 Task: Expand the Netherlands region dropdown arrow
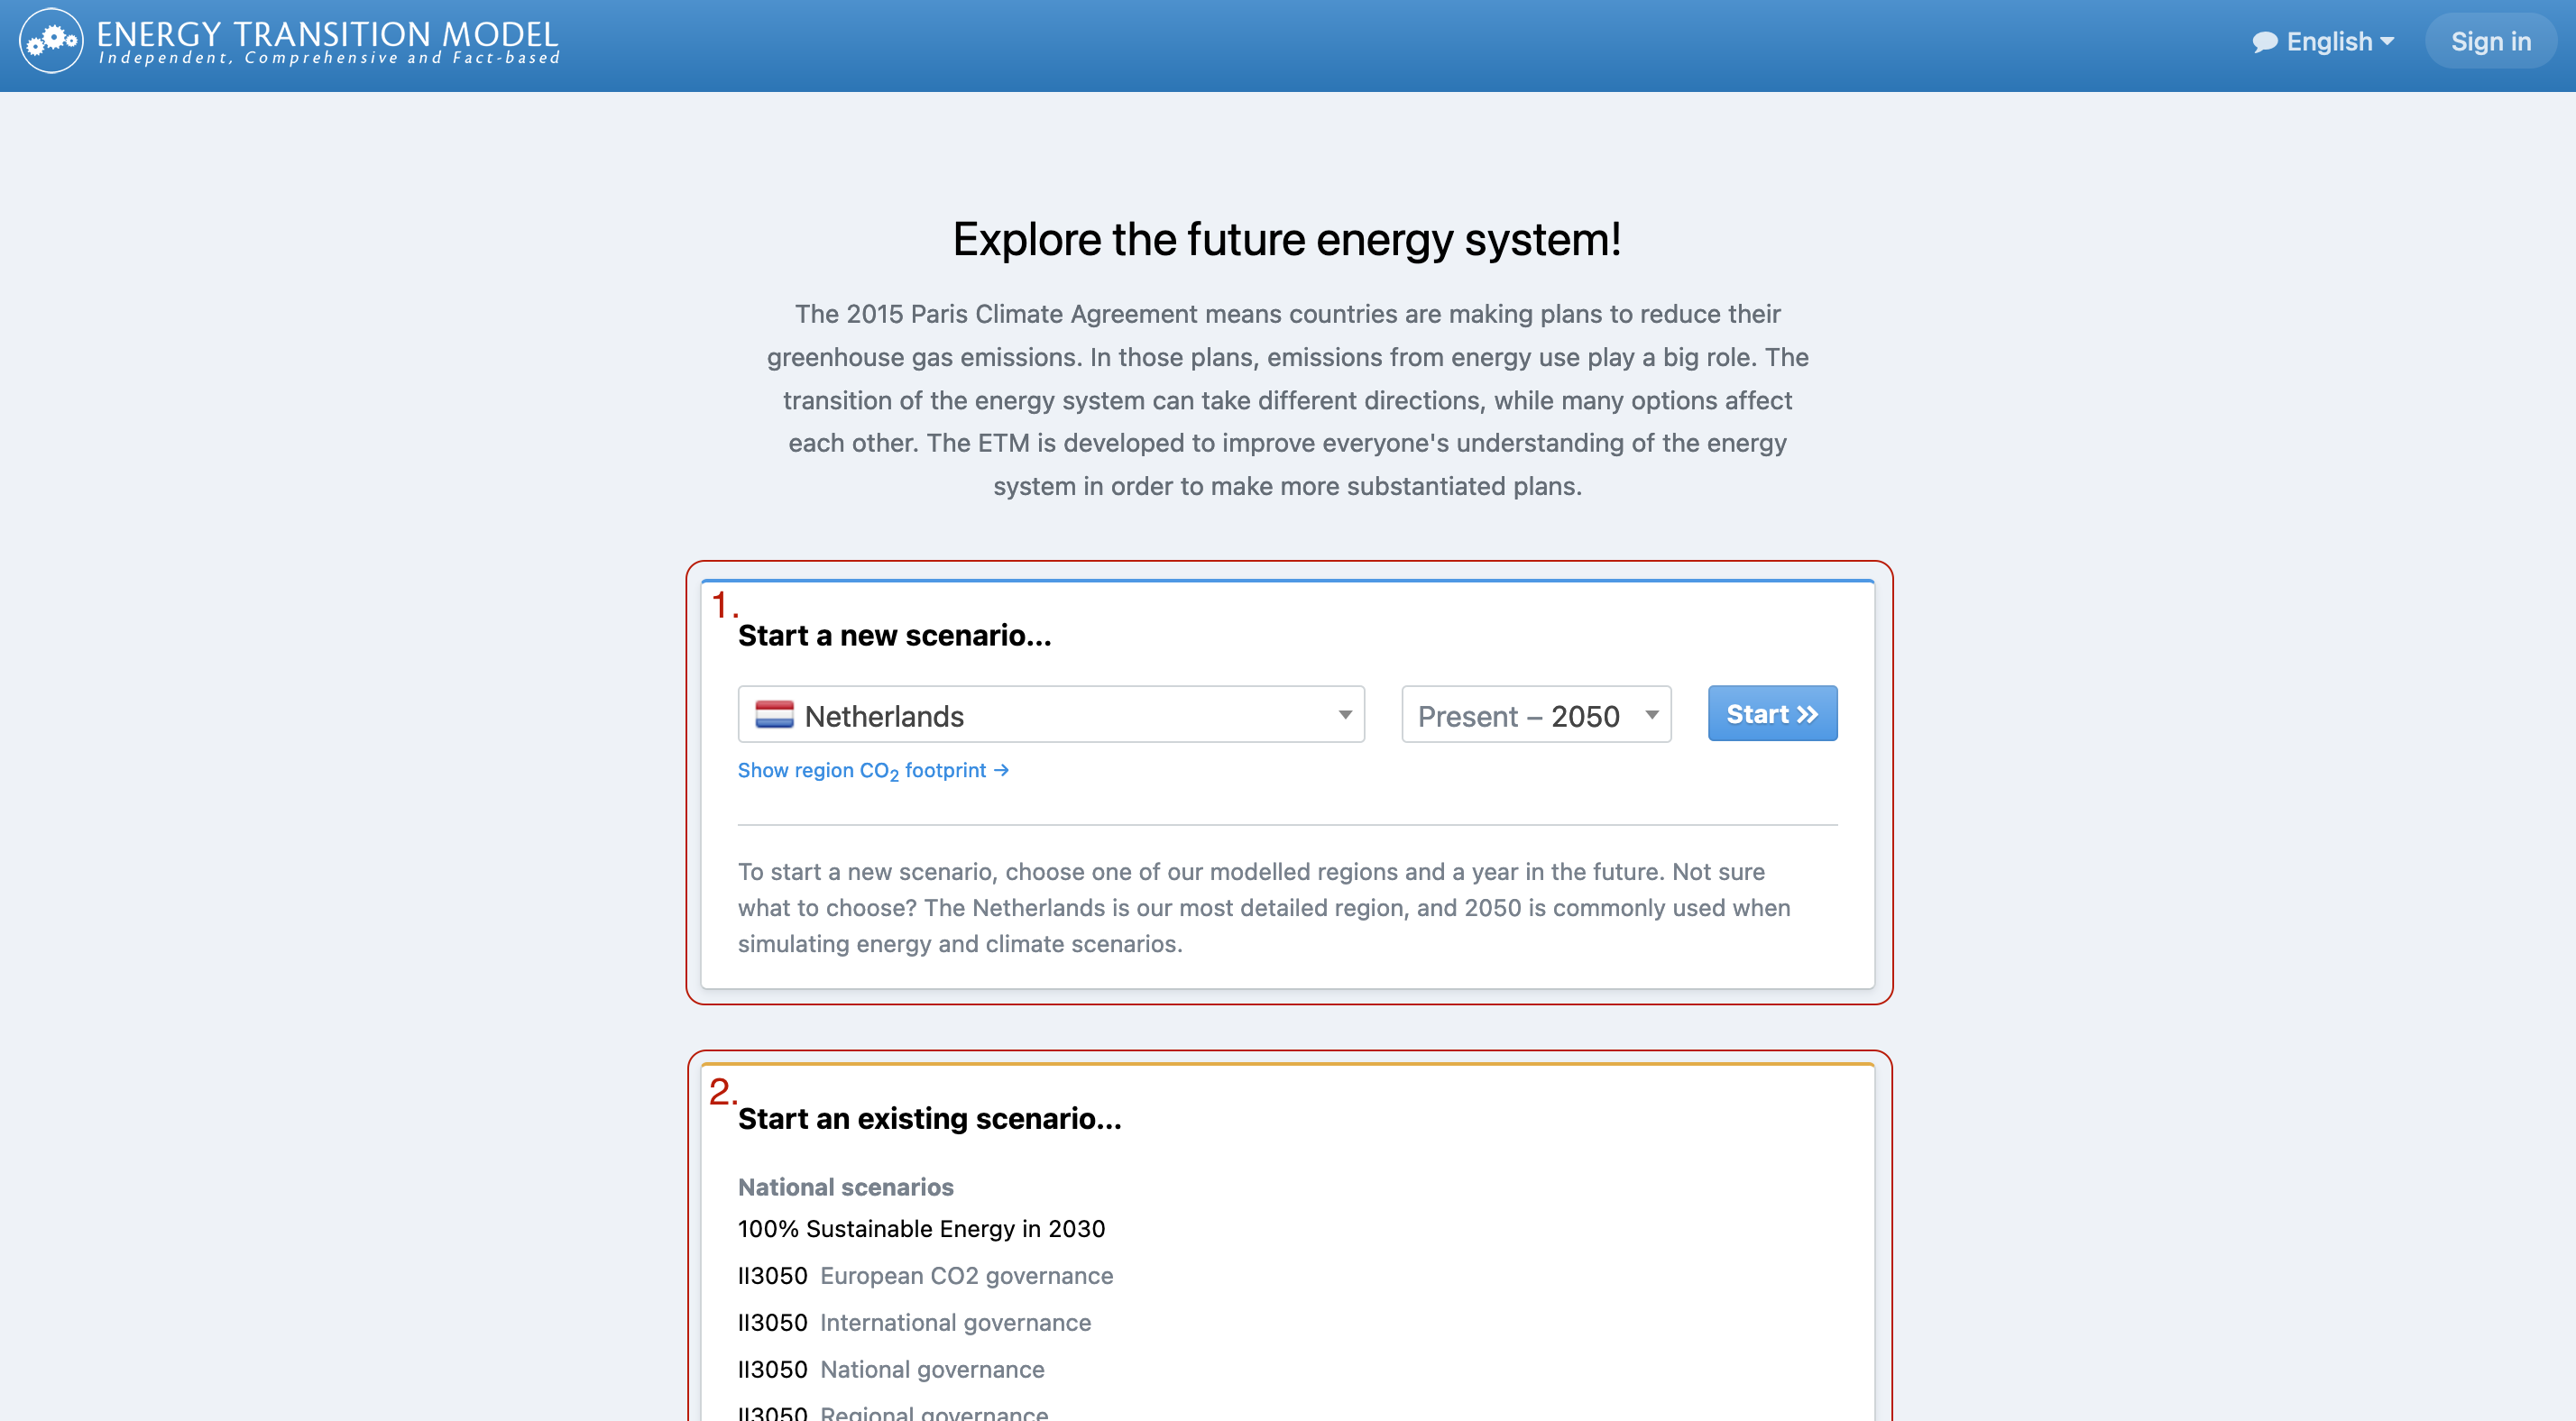(x=1345, y=715)
